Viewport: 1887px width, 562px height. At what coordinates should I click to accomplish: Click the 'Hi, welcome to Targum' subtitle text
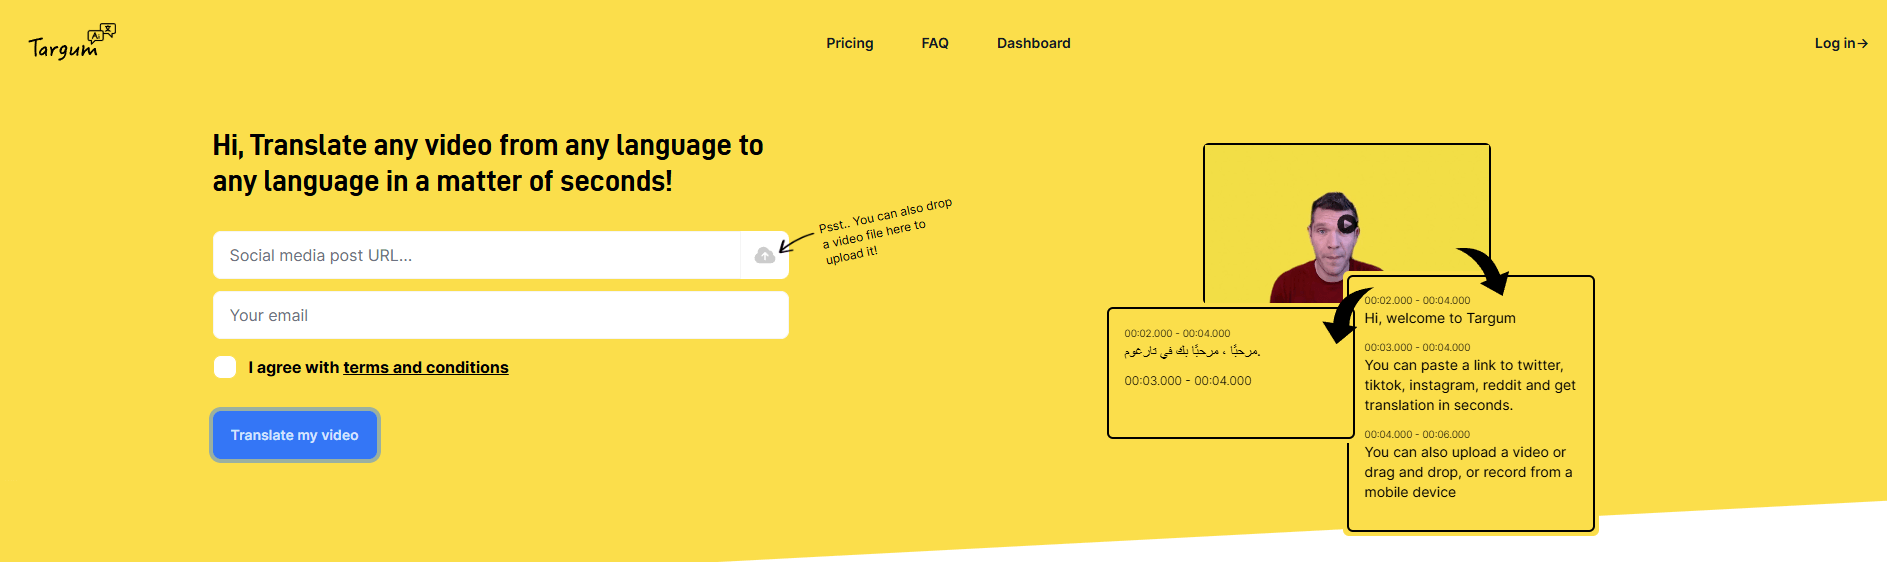[1440, 318]
